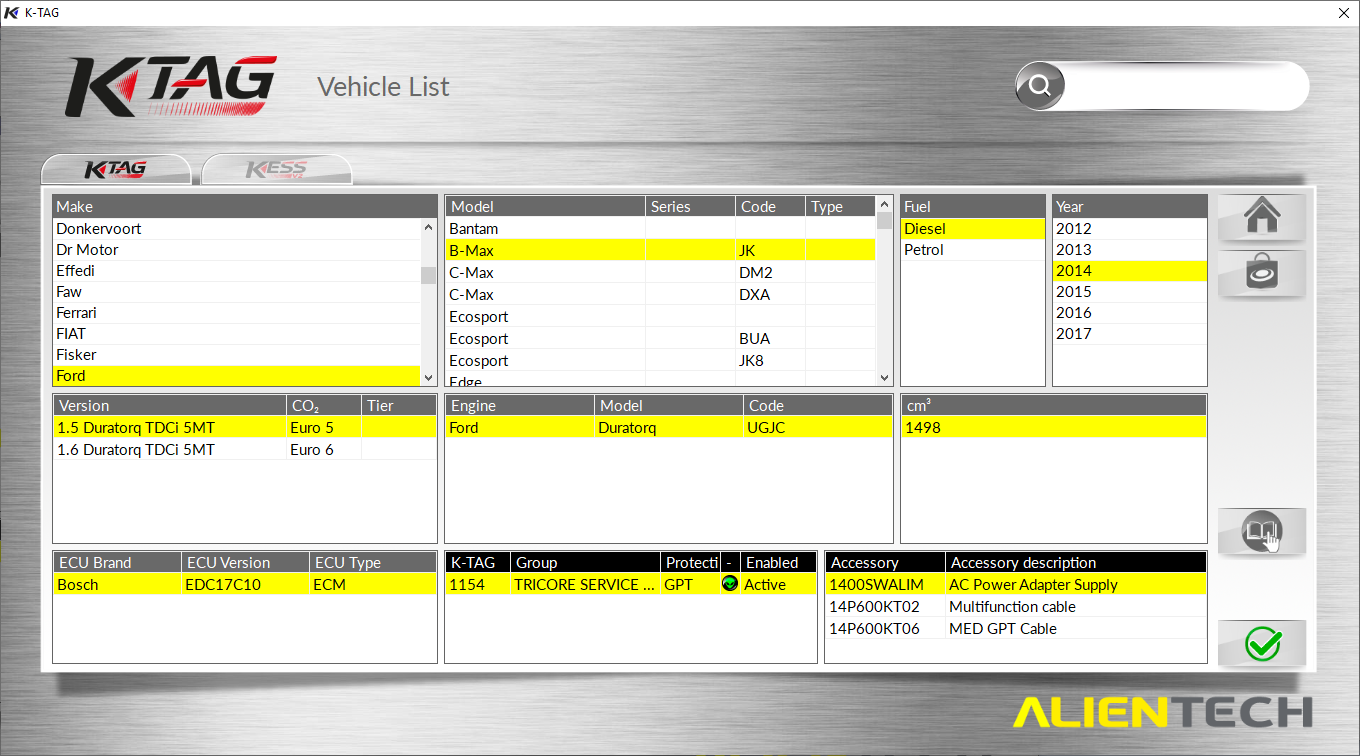Select Ecosport with code JK8

[x=660, y=360]
